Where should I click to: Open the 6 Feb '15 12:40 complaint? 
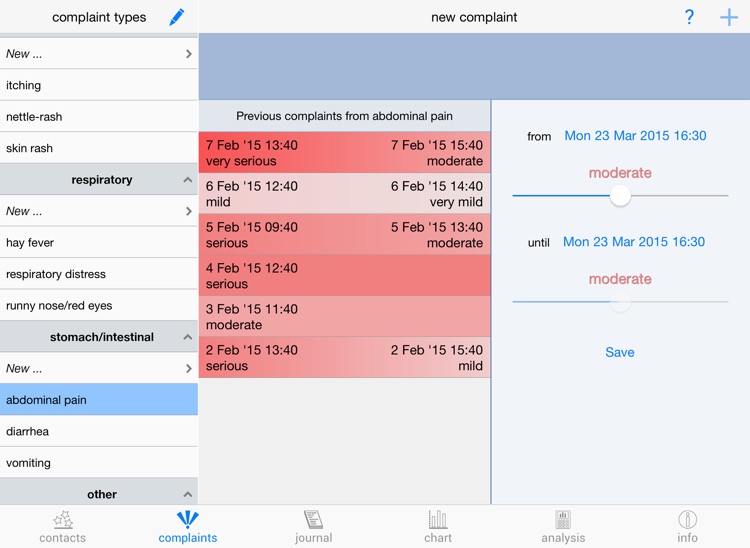point(344,194)
